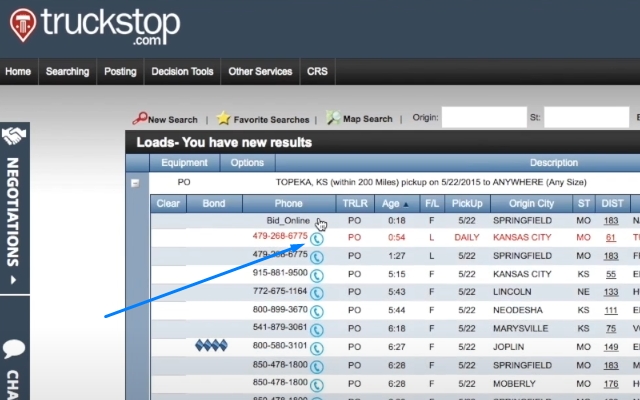Open the Other Services menu
Image resolution: width=640 pixels, height=400 pixels.
[260, 71]
